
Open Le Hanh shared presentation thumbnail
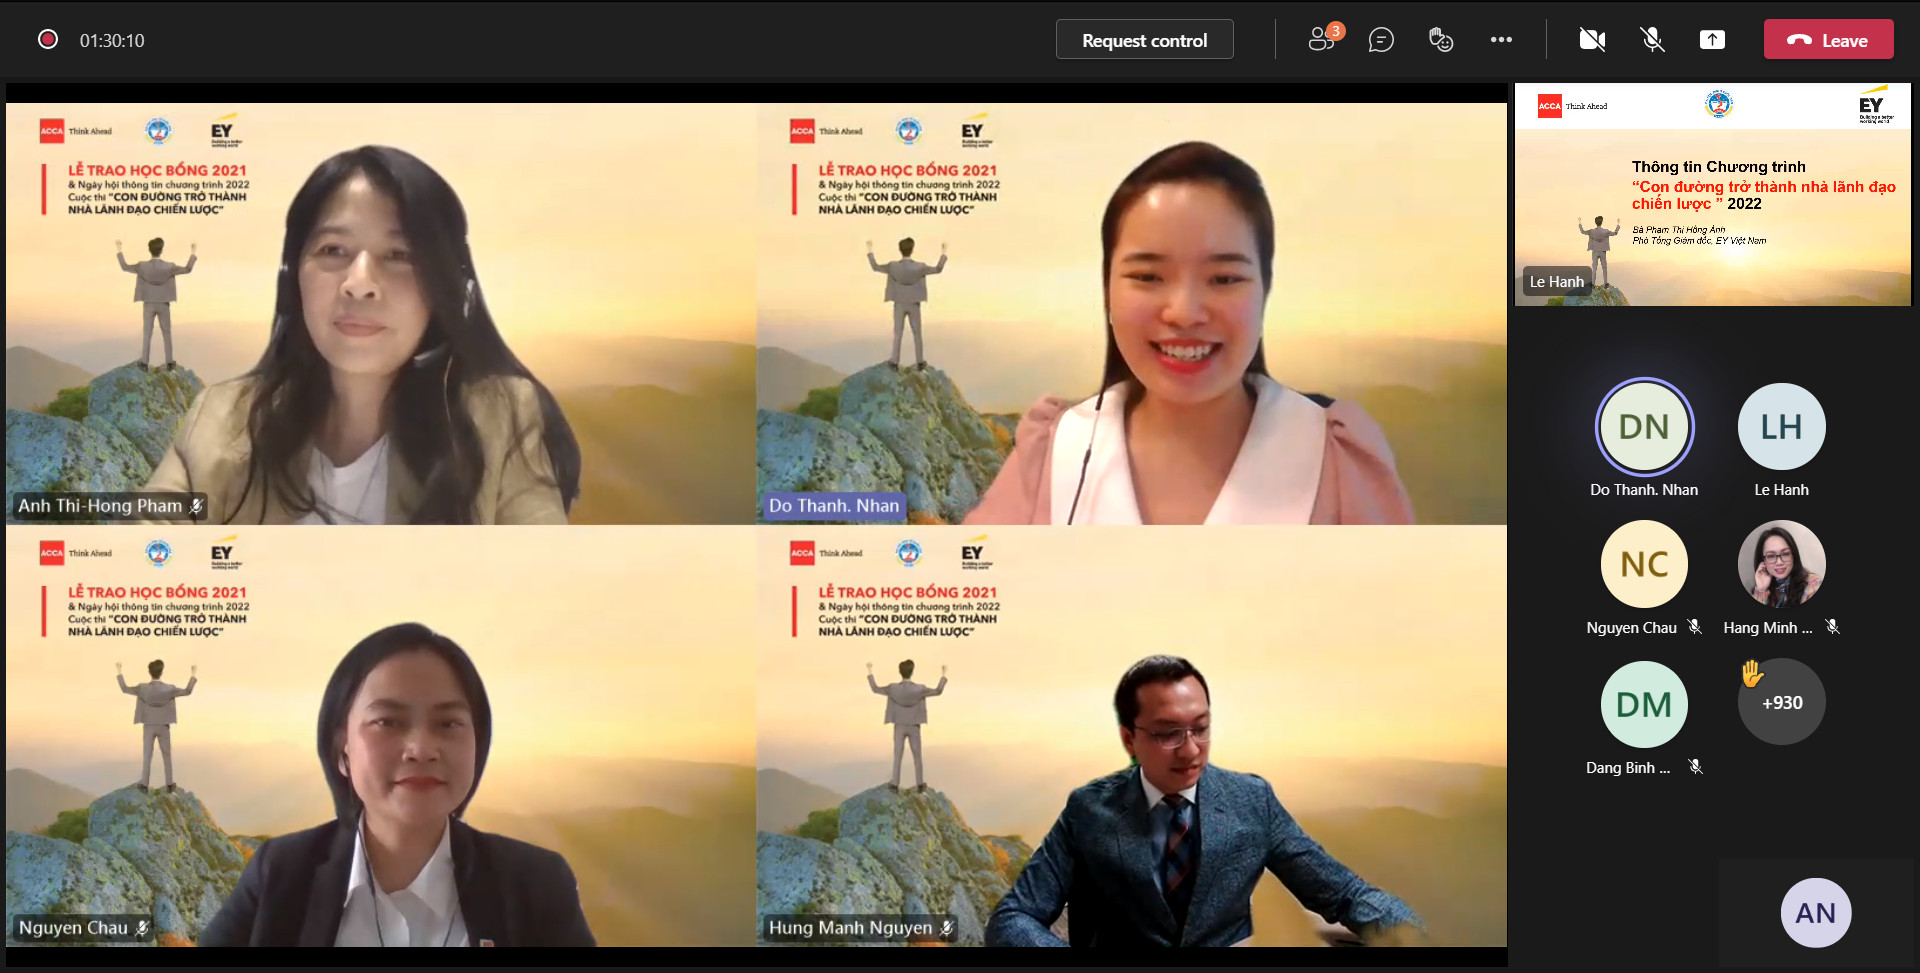1712,194
